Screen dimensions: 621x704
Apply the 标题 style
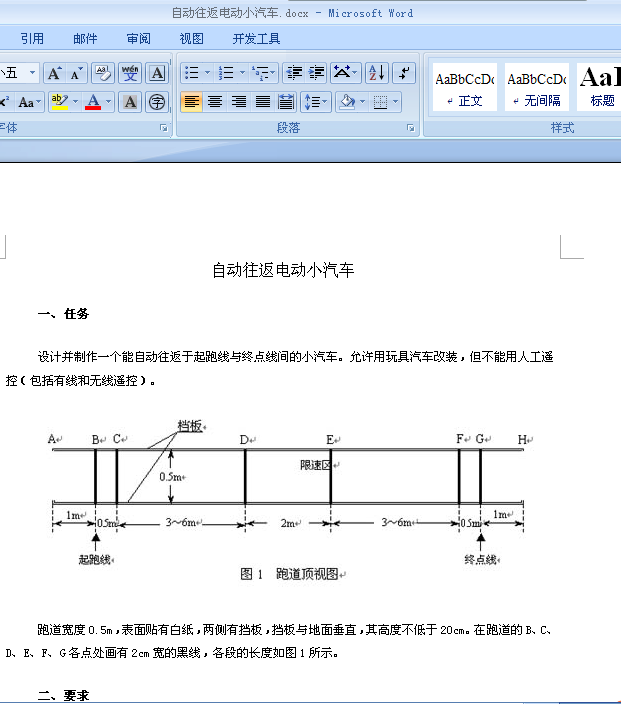(599, 87)
